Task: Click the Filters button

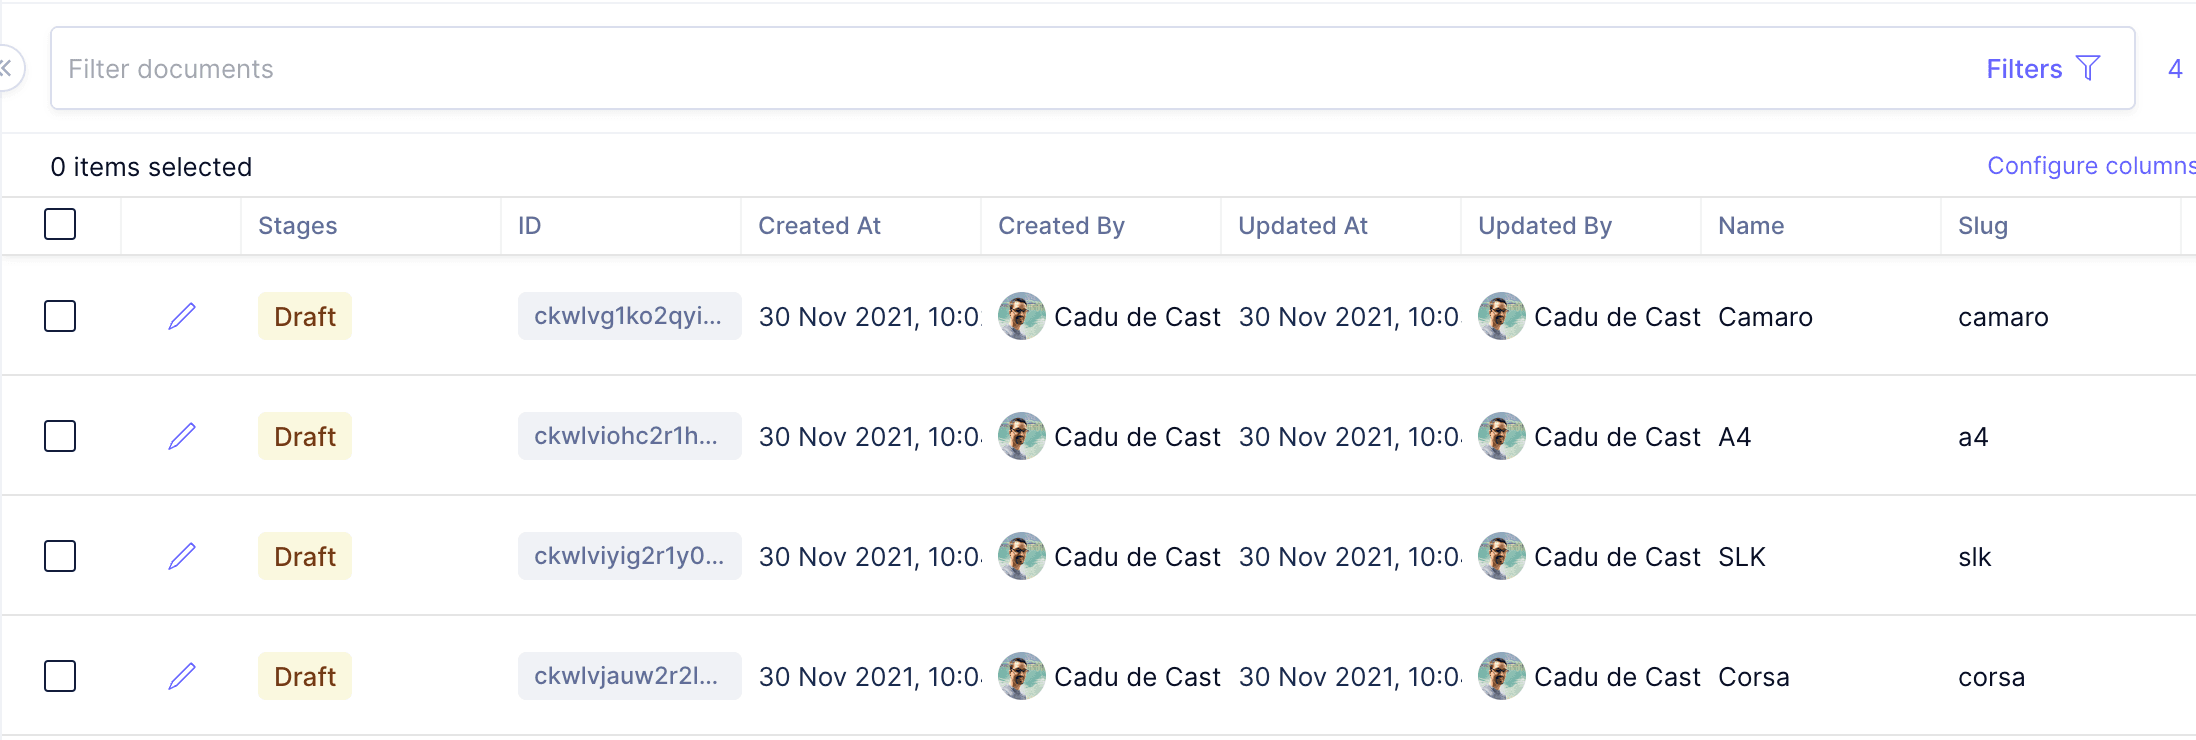Action: (x=2023, y=68)
